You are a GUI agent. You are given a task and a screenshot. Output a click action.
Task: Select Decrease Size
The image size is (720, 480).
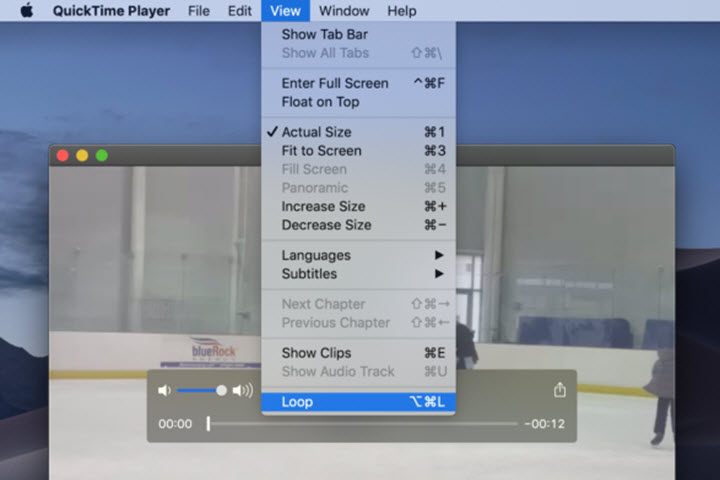click(359, 225)
